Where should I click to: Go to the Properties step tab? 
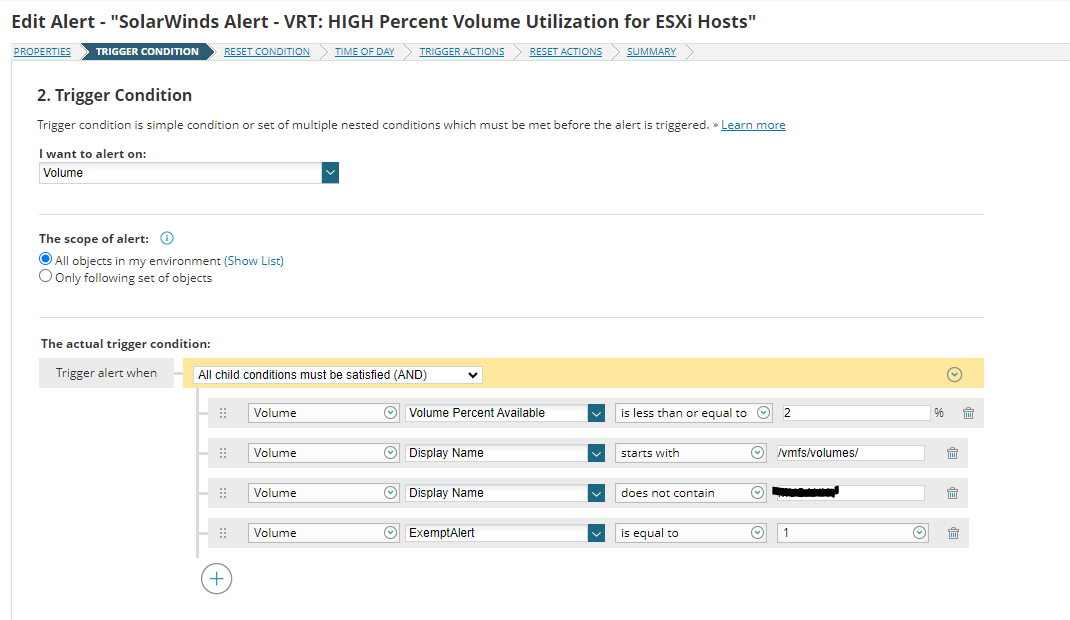tap(42, 51)
